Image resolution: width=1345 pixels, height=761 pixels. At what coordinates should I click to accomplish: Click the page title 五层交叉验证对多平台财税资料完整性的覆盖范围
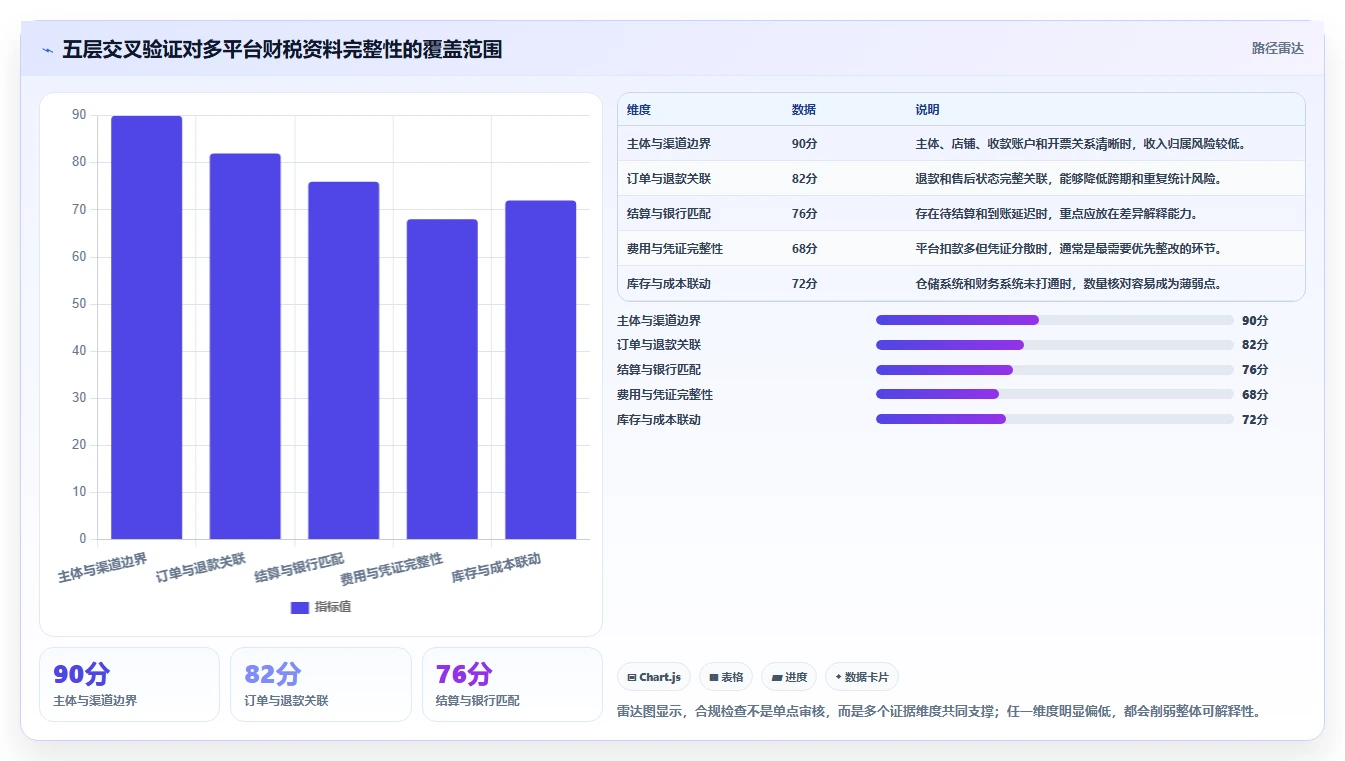[282, 49]
